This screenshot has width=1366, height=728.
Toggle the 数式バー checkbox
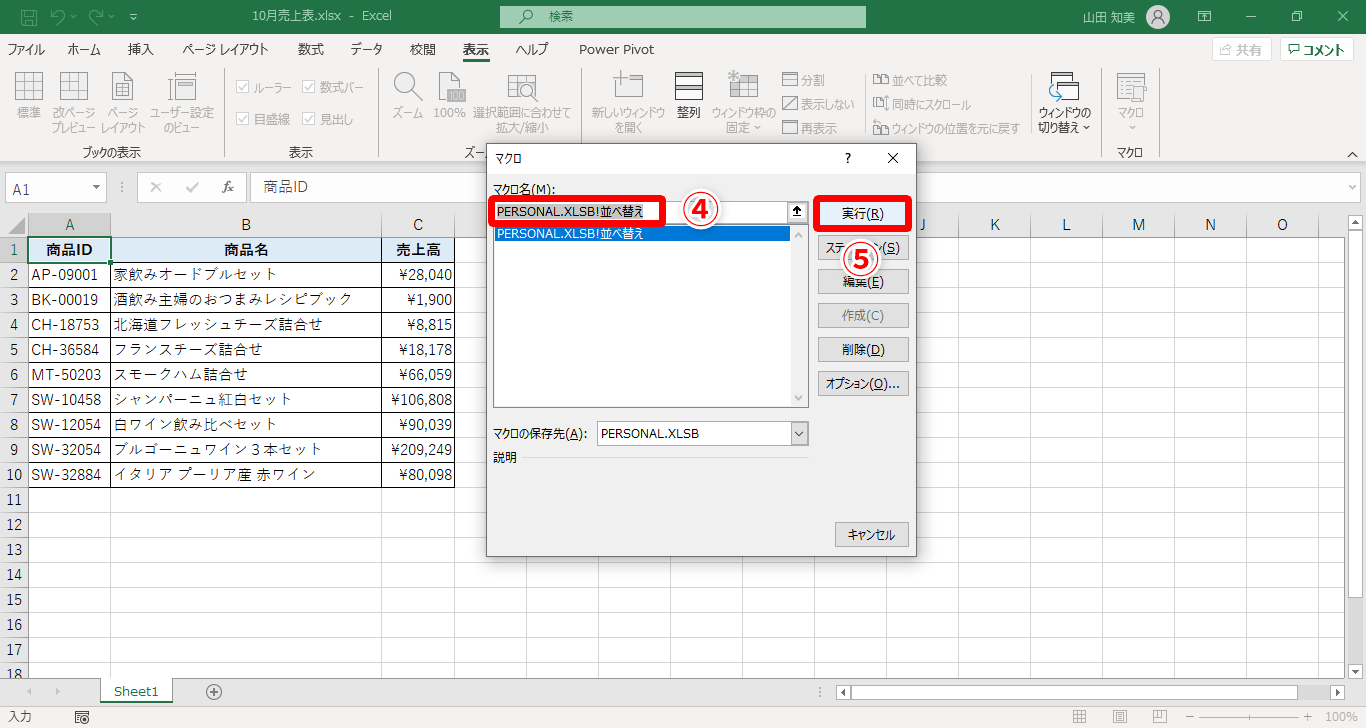pos(333,88)
